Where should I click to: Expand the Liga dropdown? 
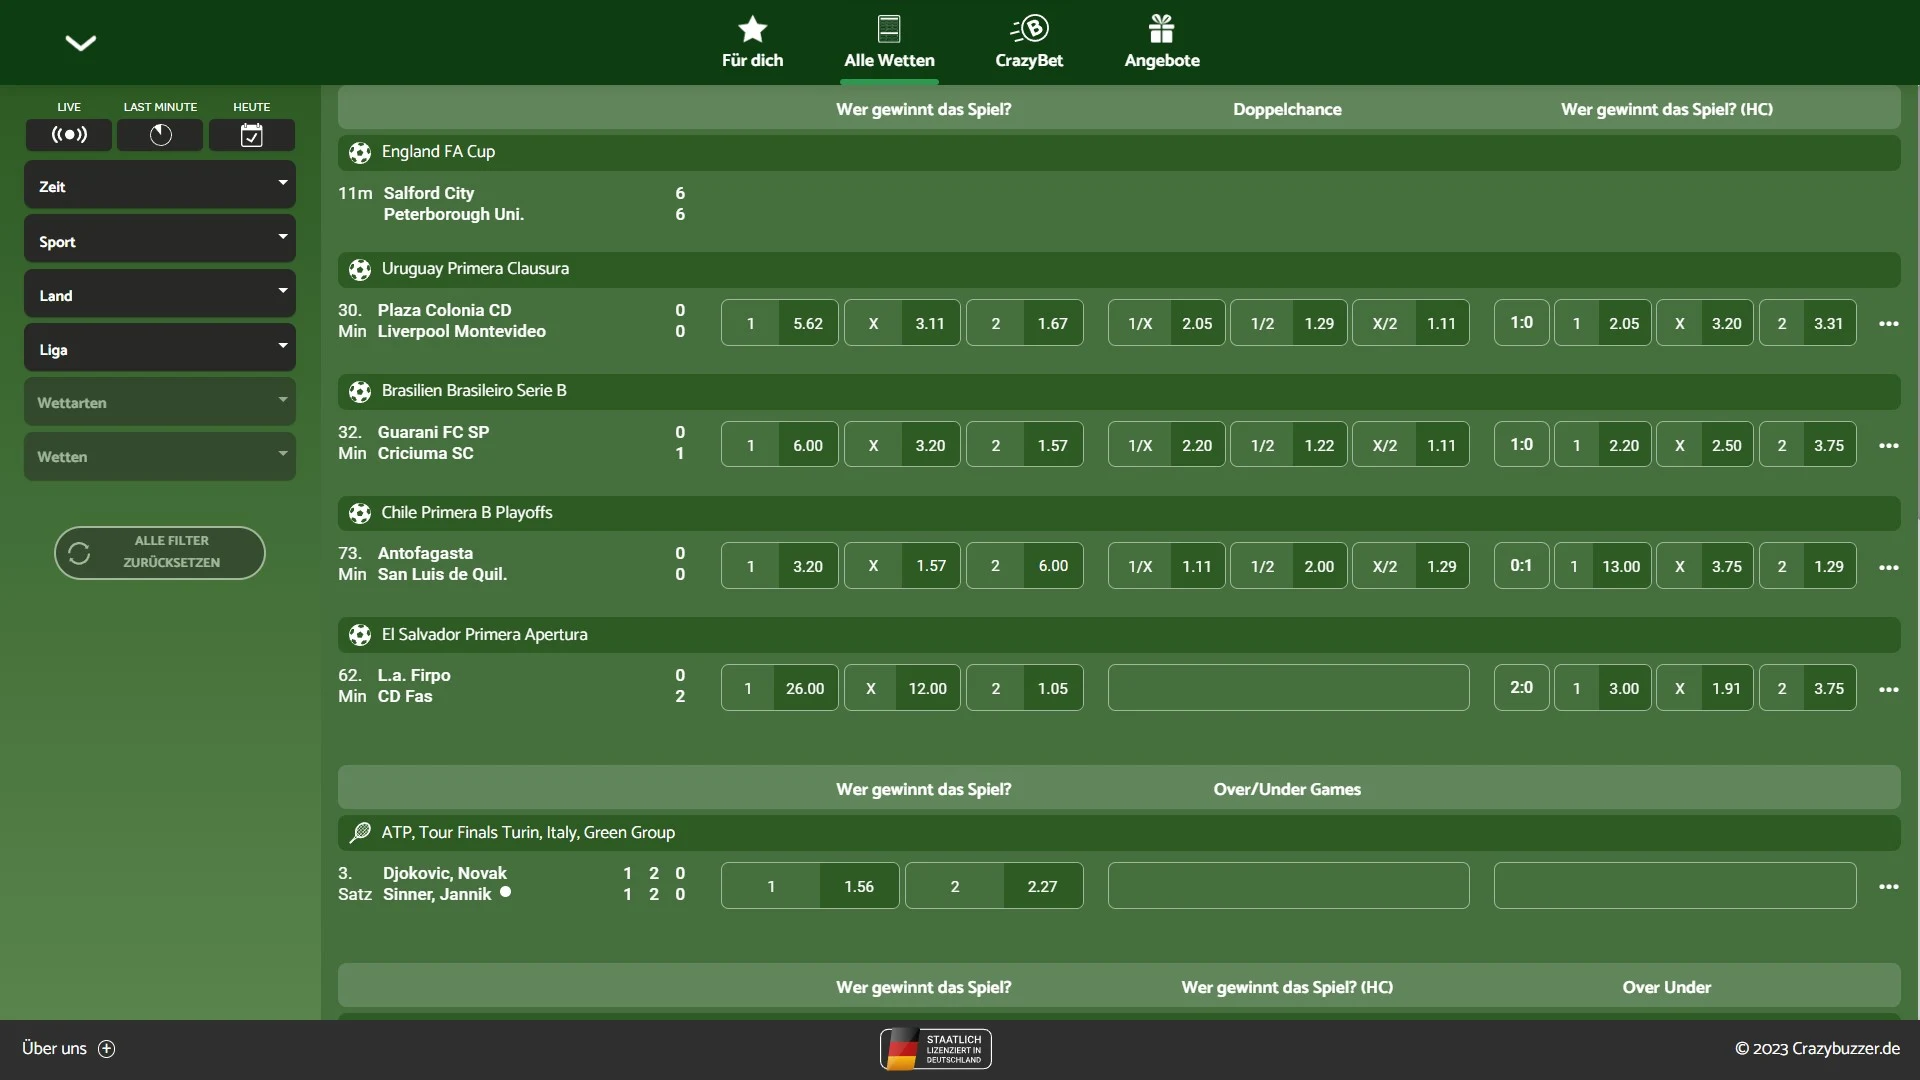pos(160,348)
